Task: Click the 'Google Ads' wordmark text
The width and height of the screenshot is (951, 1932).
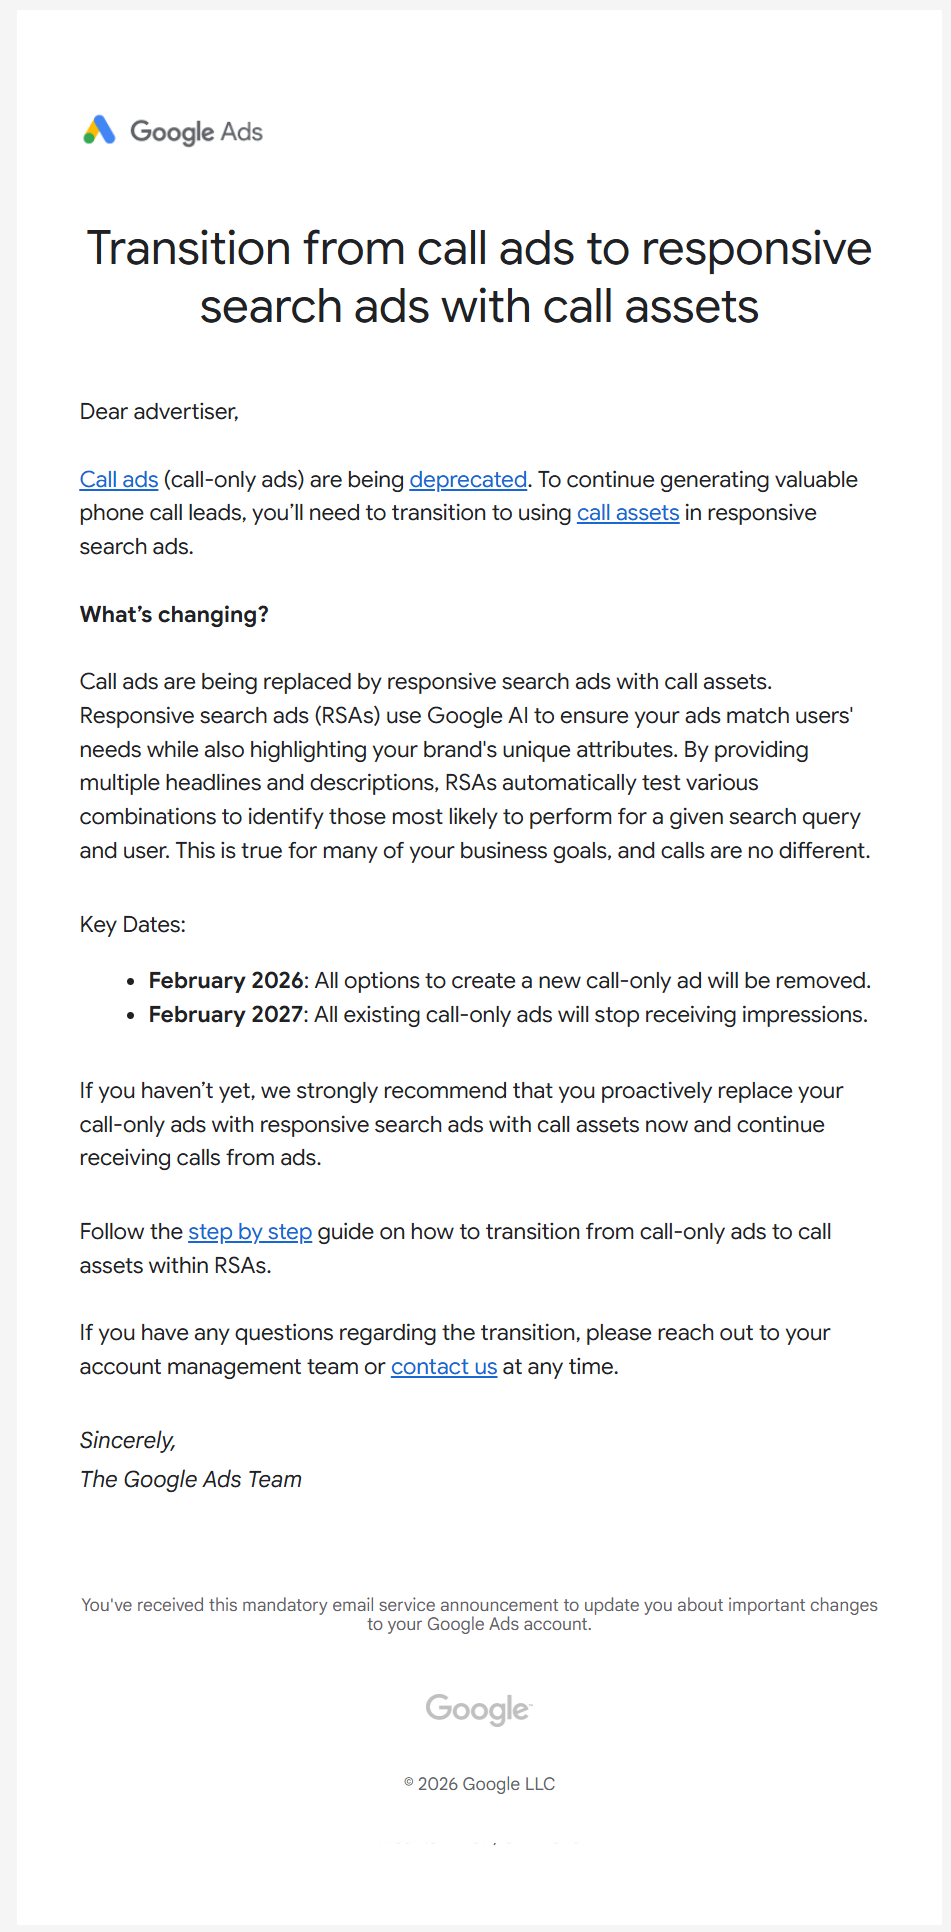Action: click(196, 132)
